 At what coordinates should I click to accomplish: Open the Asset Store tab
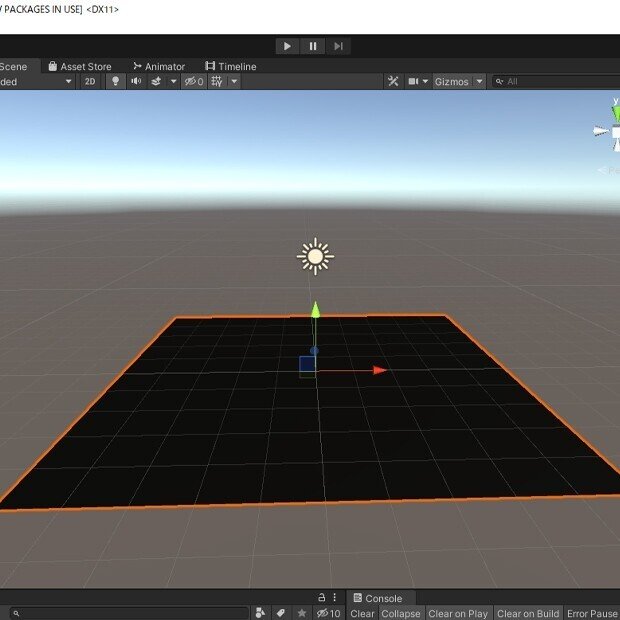point(80,66)
